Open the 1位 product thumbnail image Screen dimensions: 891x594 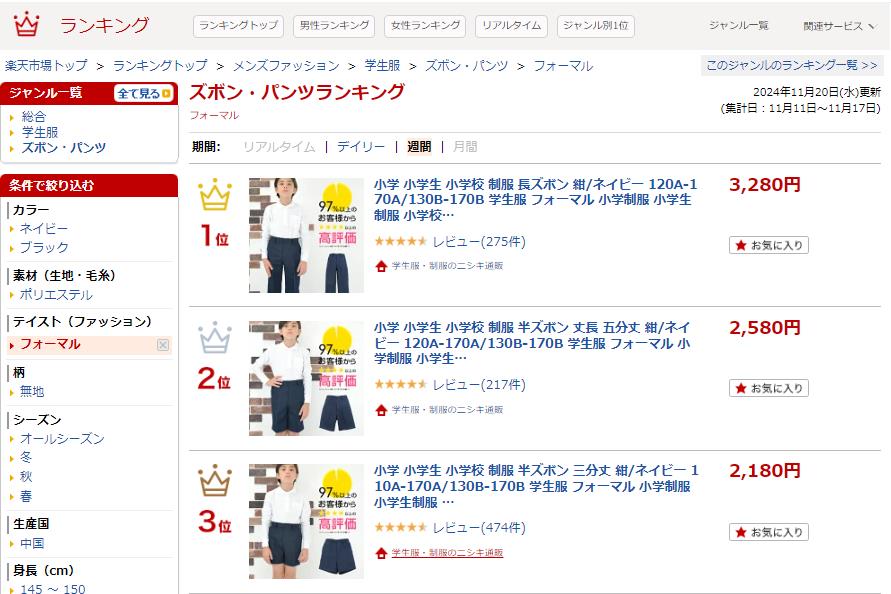[x=306, y=235]
